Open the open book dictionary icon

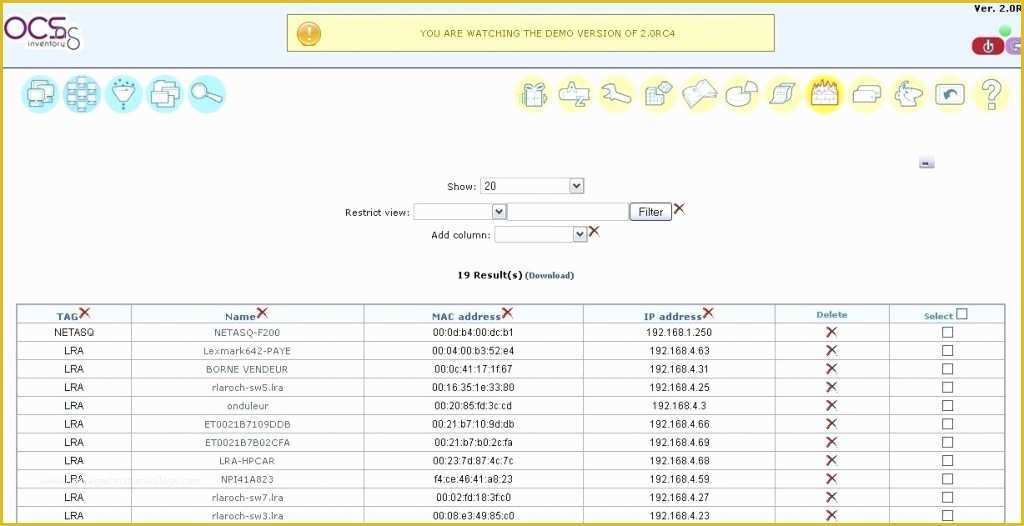pos(699,95)
